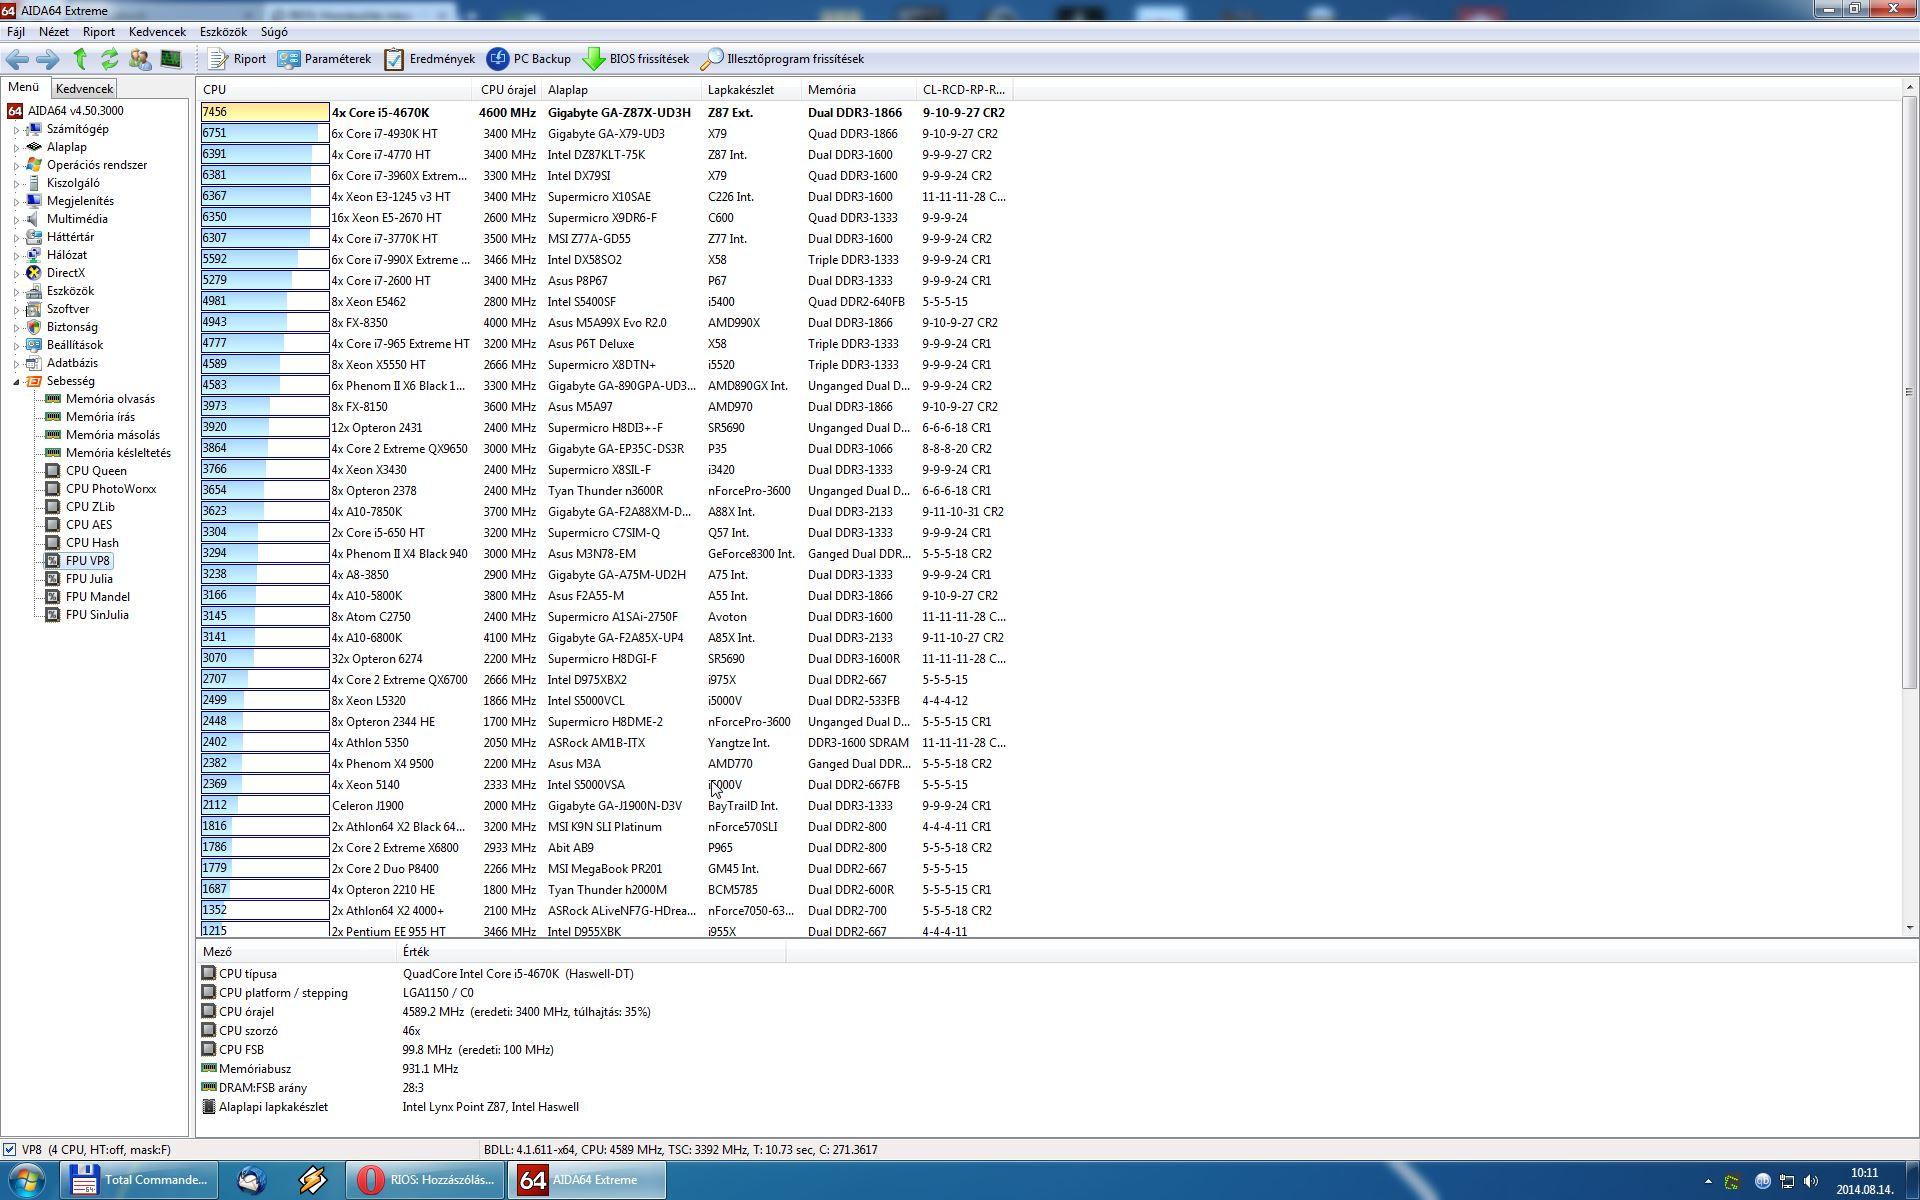Viewport: 1920px width, 1200px height.
Task: Select the FPU Julia benchmark
Action: point(89,579)
